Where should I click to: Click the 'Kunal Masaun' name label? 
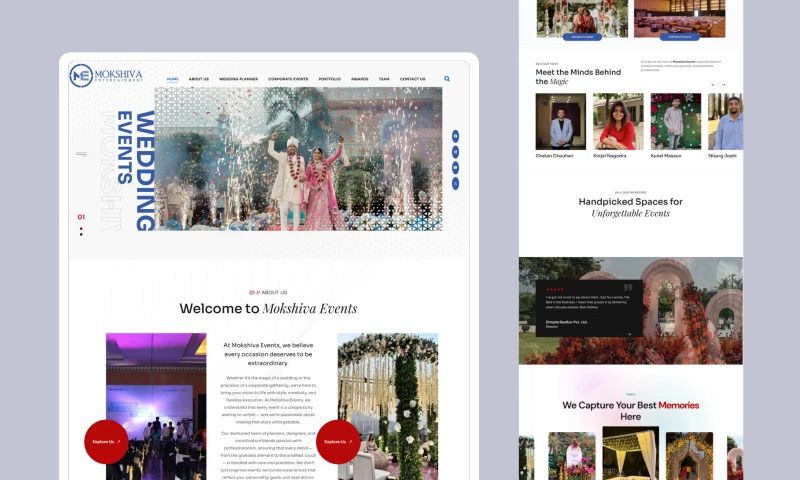click(666, 156)
